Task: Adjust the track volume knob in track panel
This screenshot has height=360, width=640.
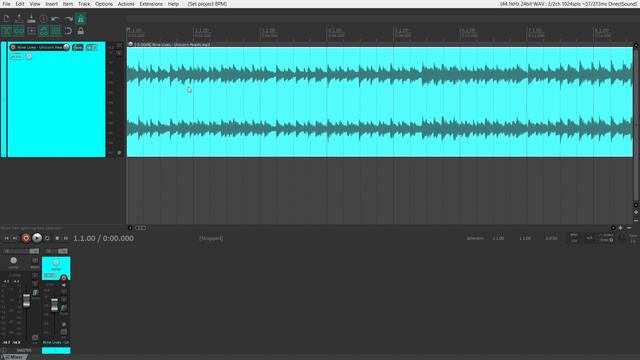Action: point(66,47)
